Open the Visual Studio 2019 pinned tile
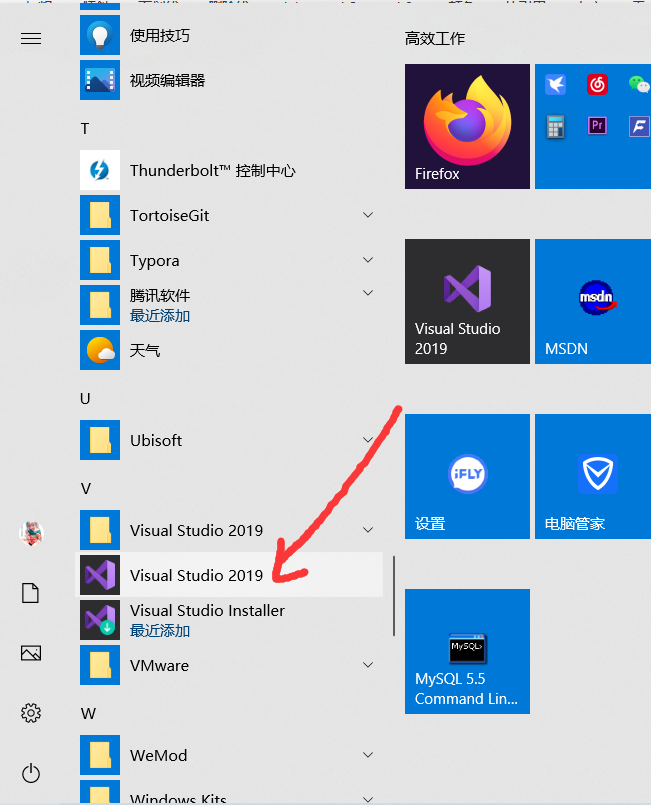 (467, 301)
